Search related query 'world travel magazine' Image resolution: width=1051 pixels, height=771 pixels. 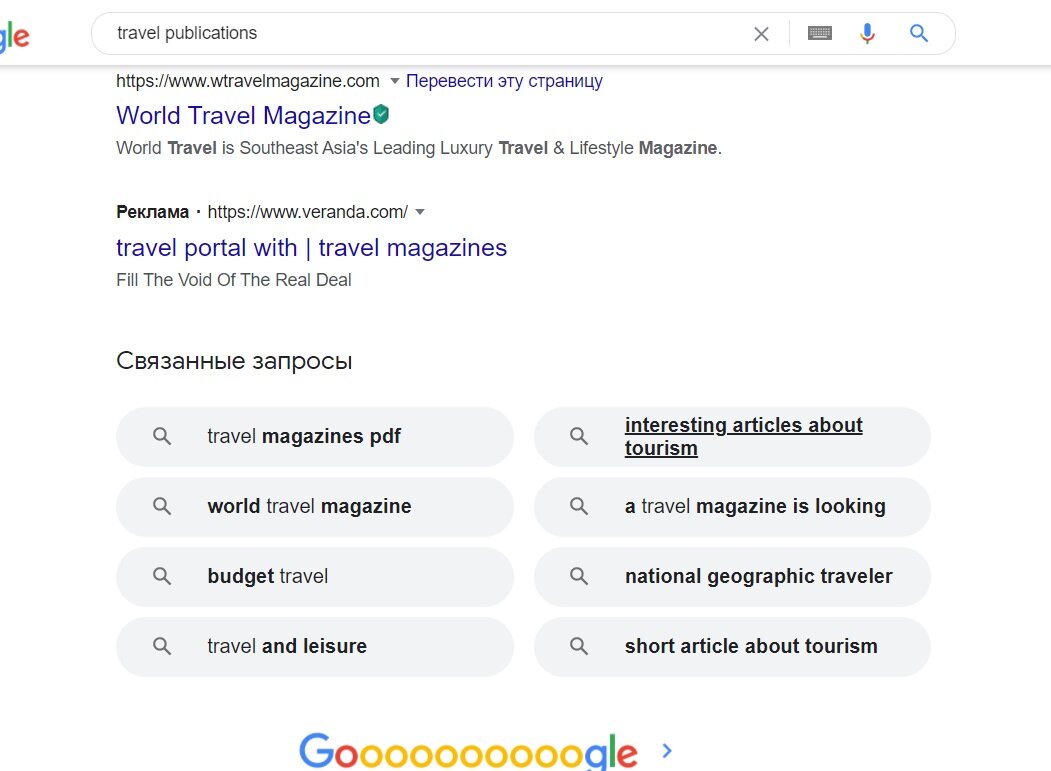coord(315,506)
